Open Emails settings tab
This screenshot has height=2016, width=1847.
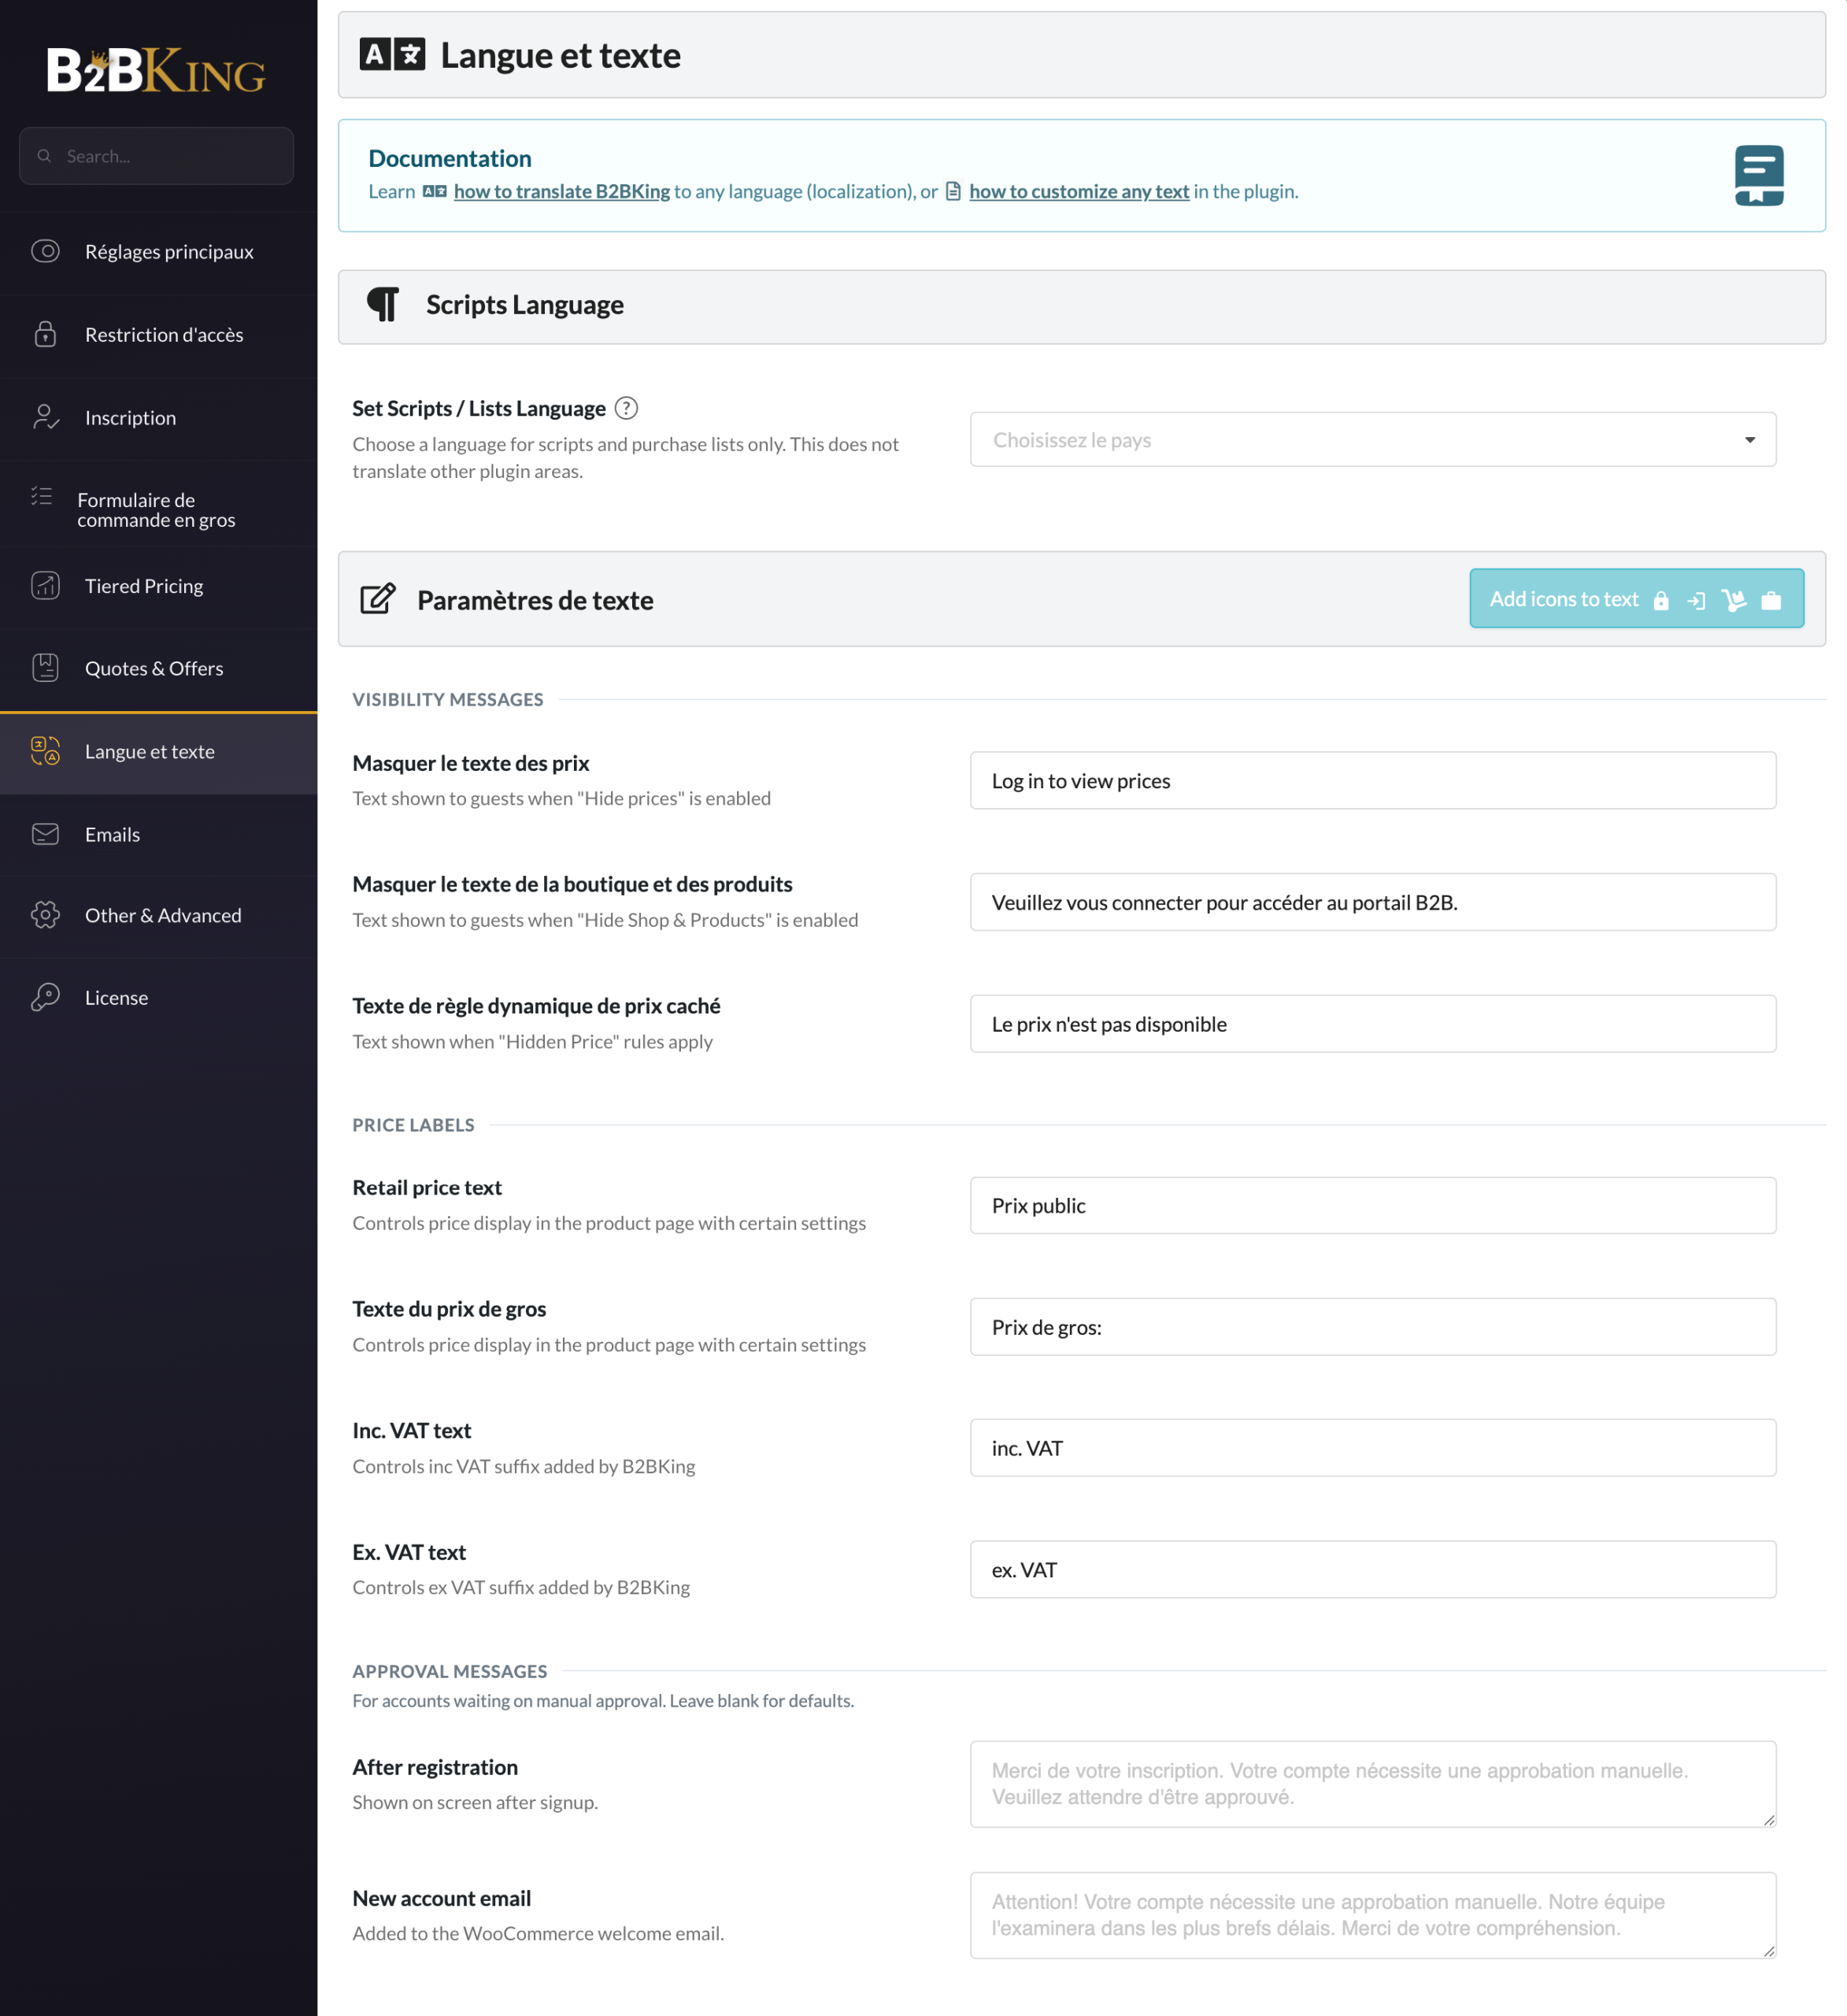click(x=158, y=835)
